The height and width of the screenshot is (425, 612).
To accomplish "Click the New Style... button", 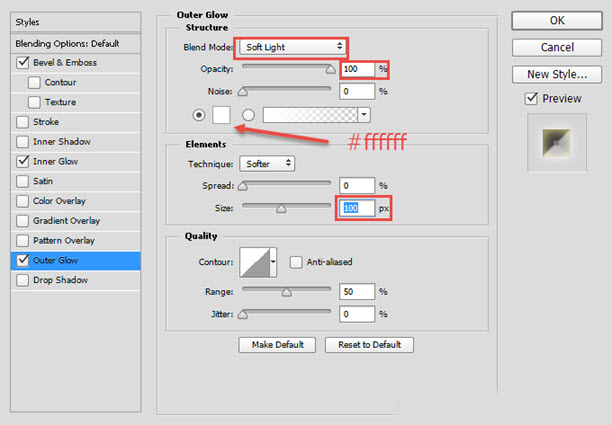I will coord(557,74).
